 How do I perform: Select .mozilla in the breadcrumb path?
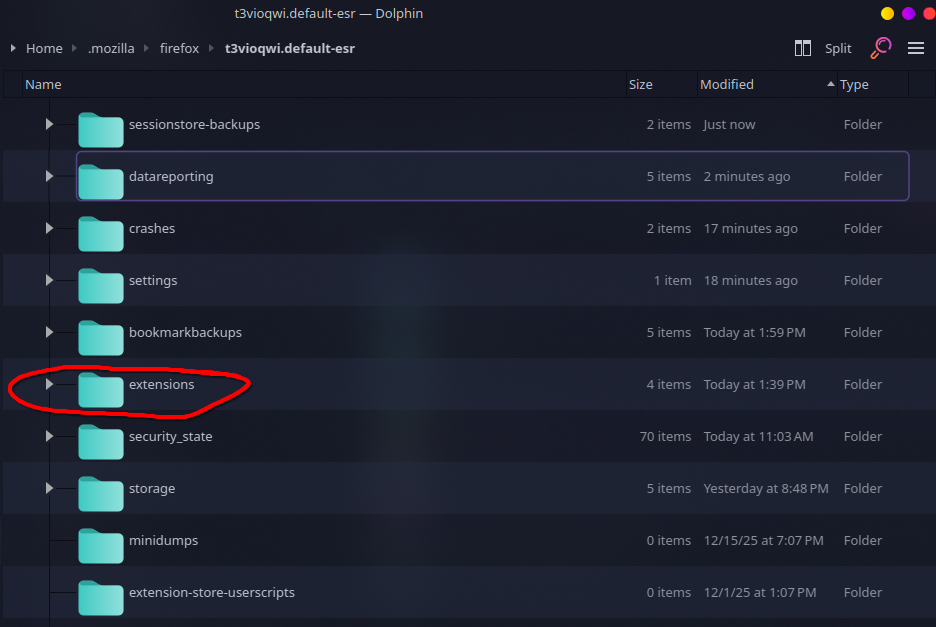pyautogui.click(x=111, y=47)
